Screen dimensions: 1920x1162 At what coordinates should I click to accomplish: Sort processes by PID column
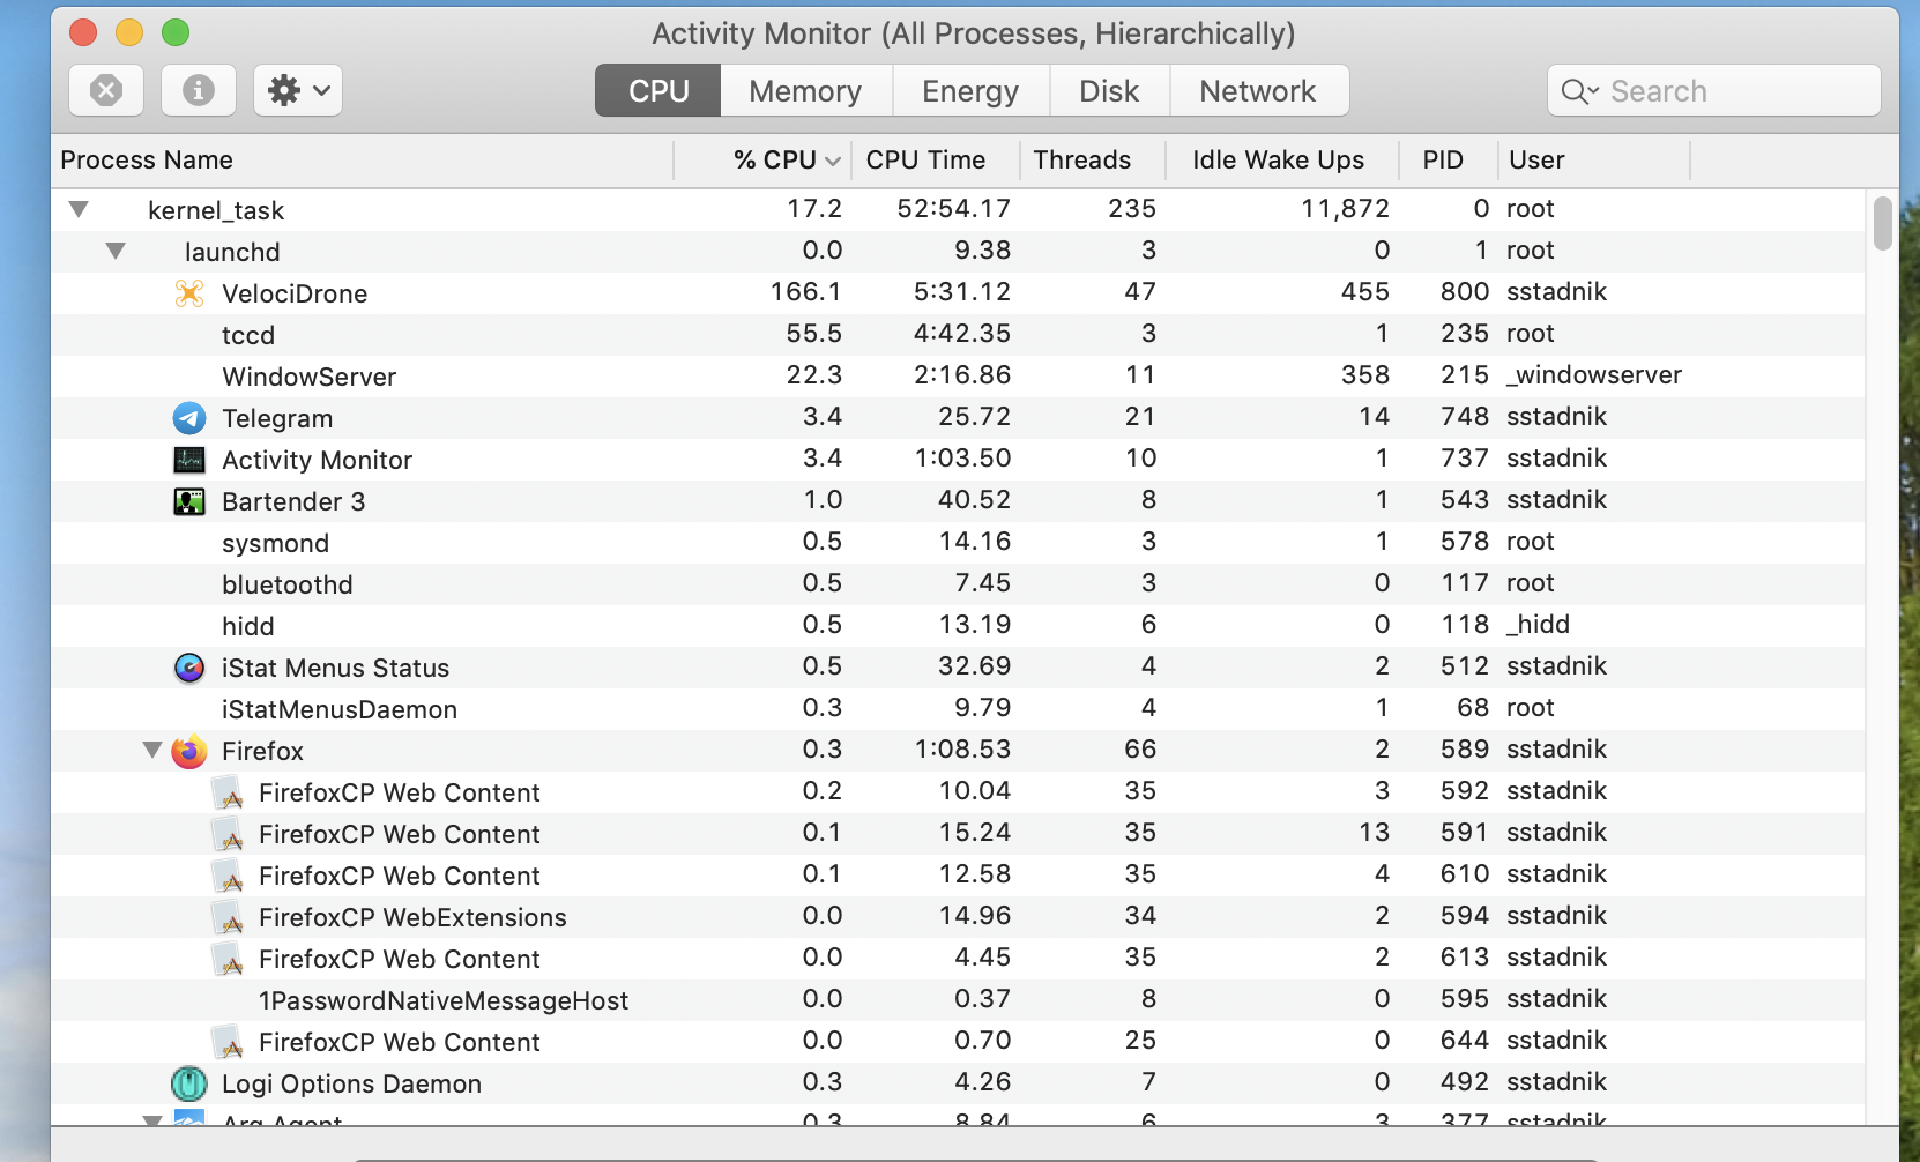tap(1444, 160)
